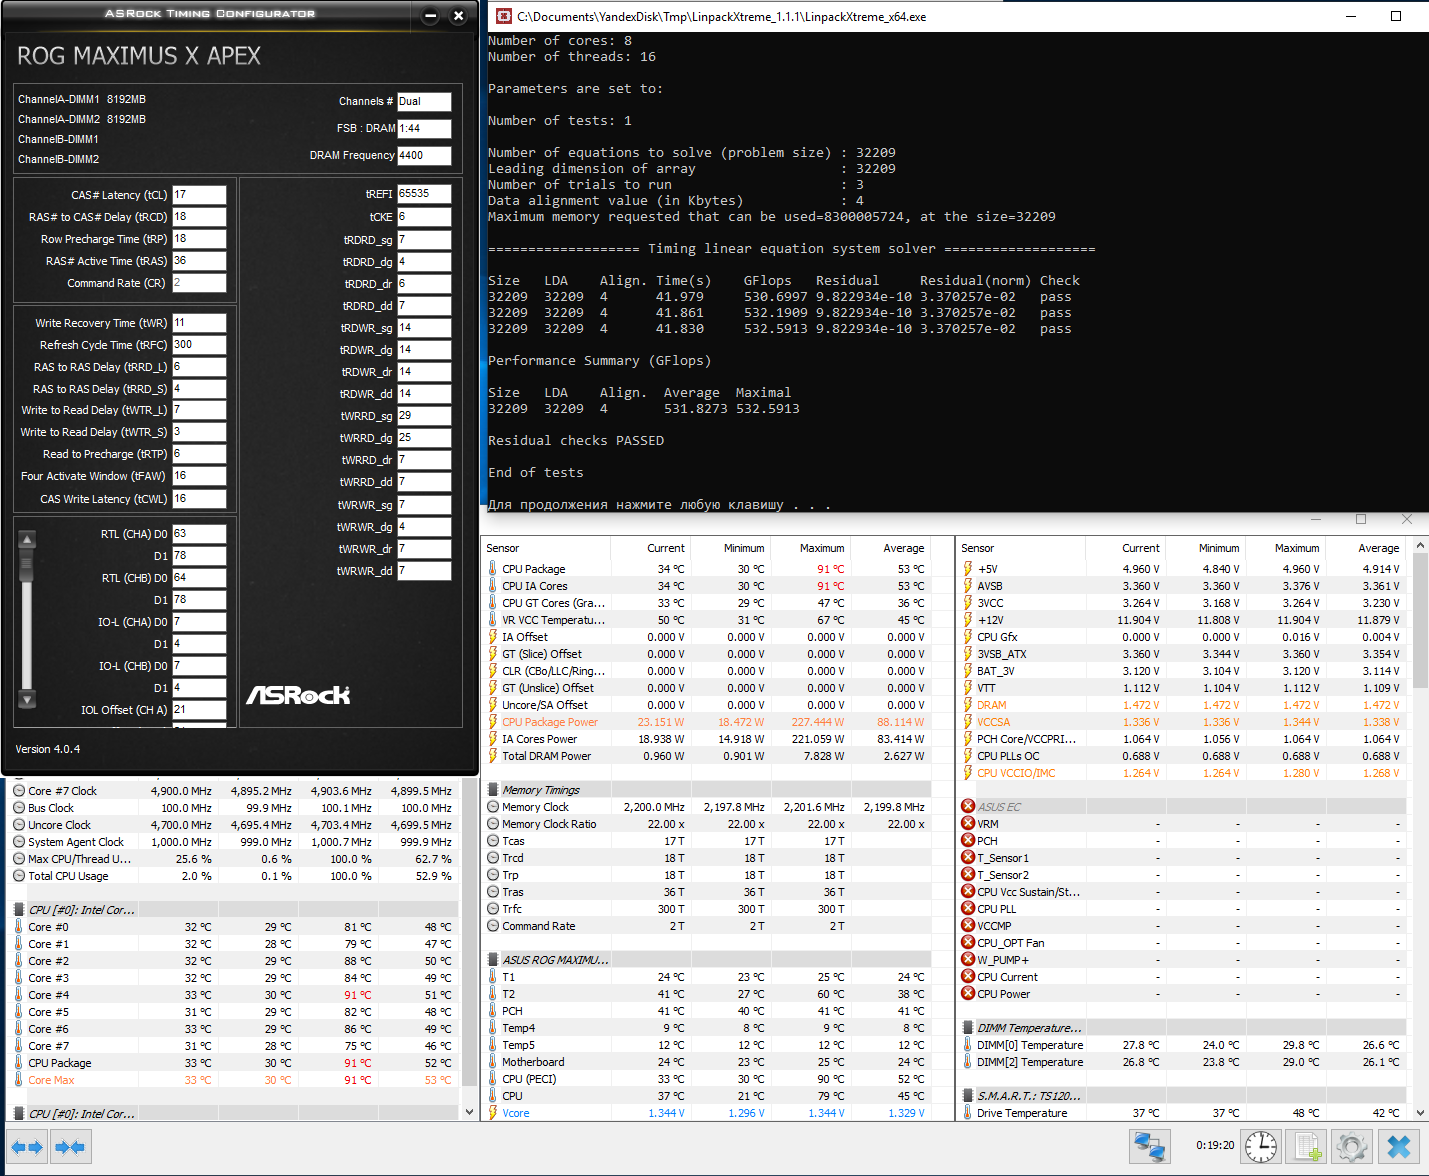Click the red X icon beside VRM sensor
Screen dimensions: 1429x1176
[968, 824]
